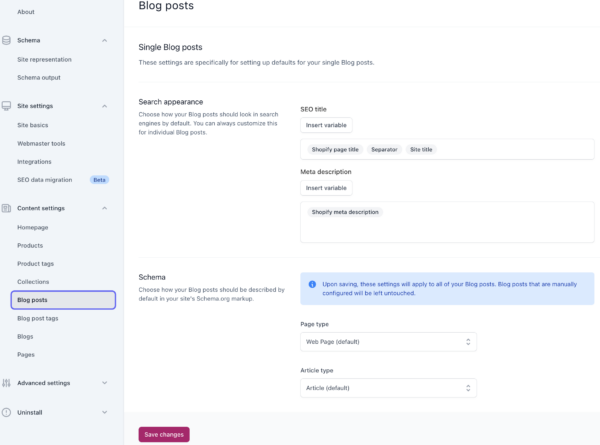The image size is (600, 445).
Task: Open the Collections settings page
Action: [33, 282]
